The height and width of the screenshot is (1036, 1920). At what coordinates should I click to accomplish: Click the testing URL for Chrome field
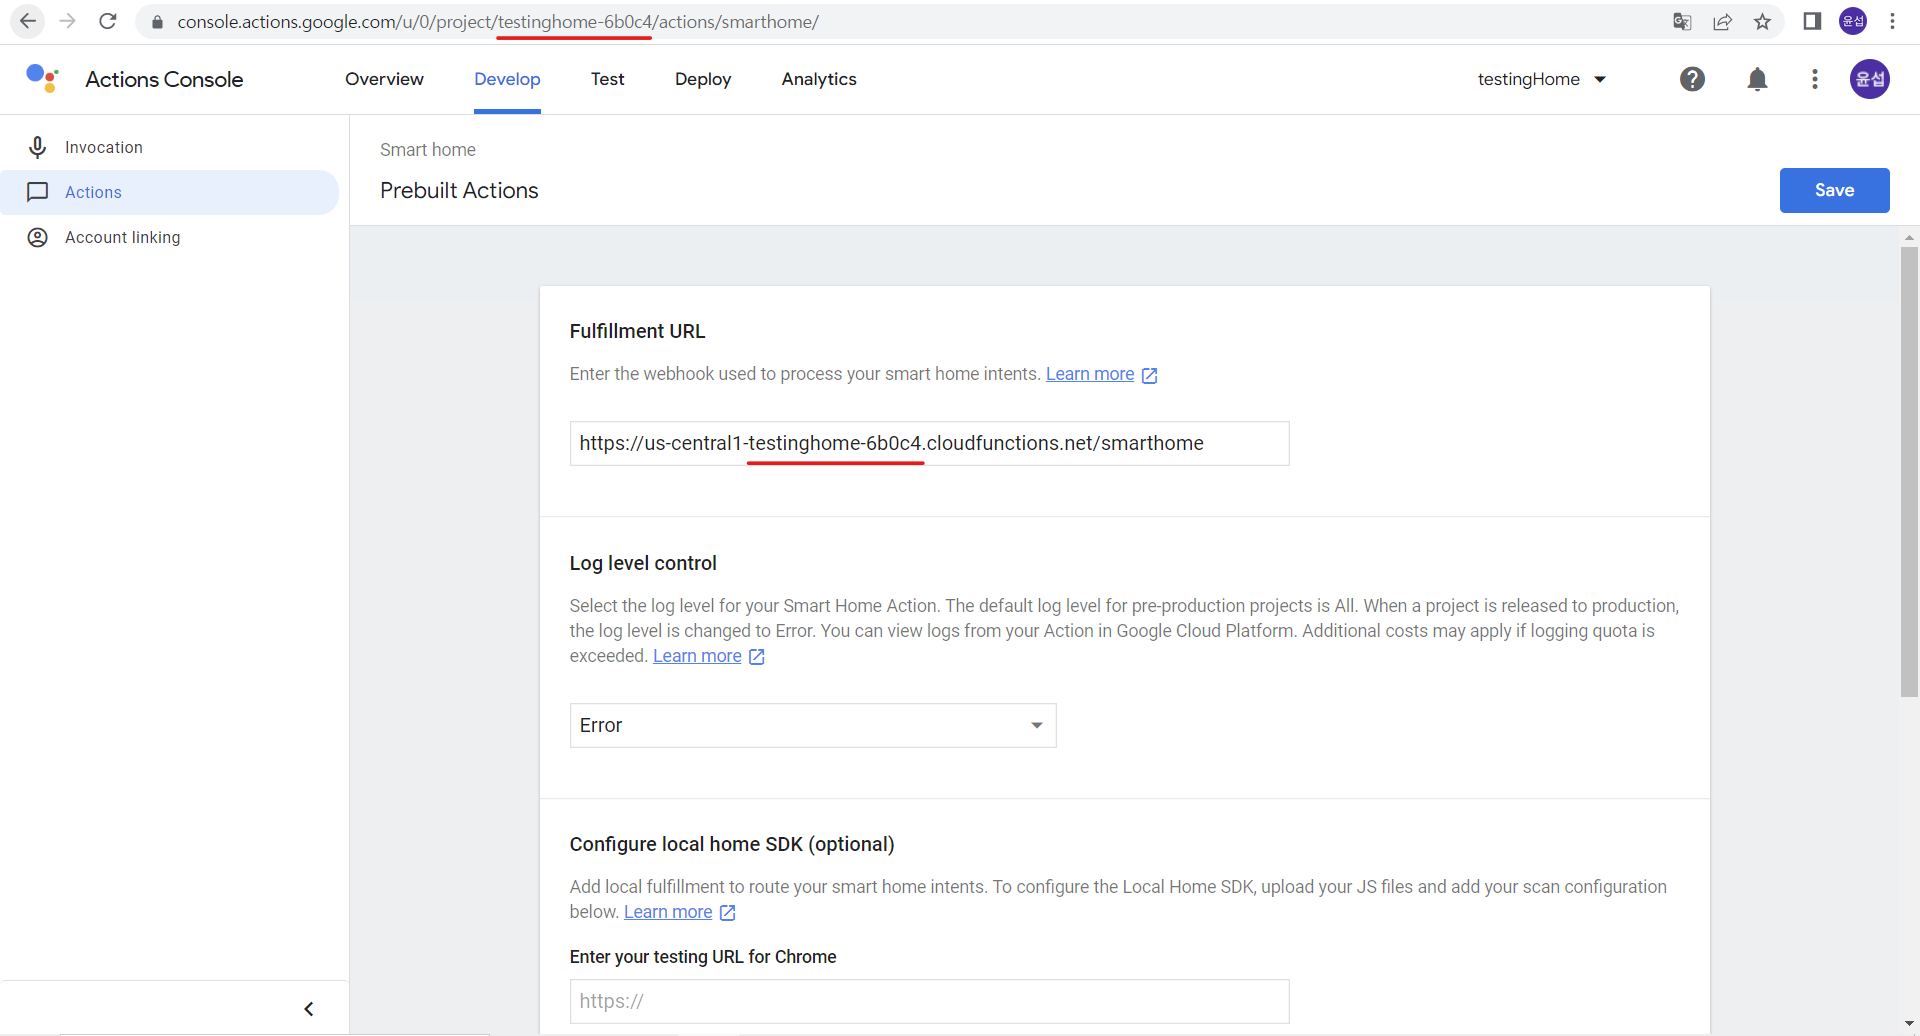929,1001
